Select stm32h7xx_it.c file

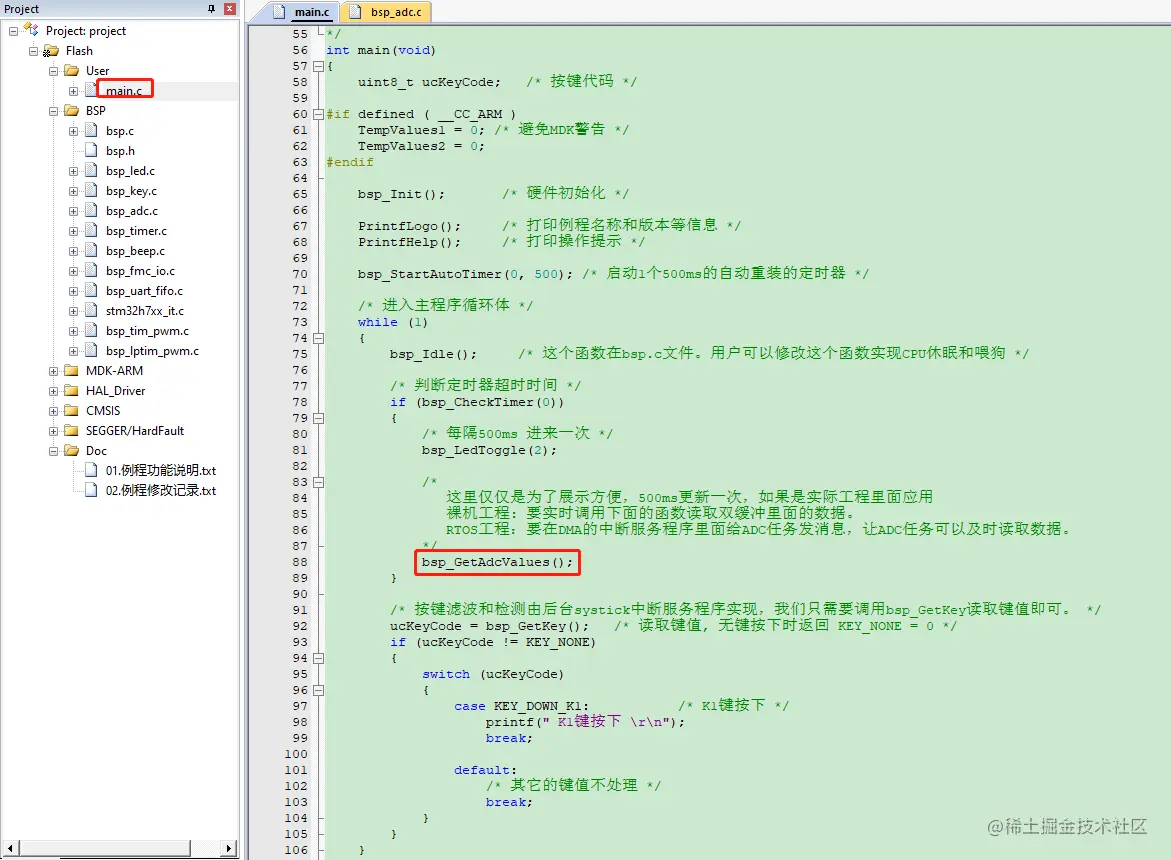tap(145, 311)
